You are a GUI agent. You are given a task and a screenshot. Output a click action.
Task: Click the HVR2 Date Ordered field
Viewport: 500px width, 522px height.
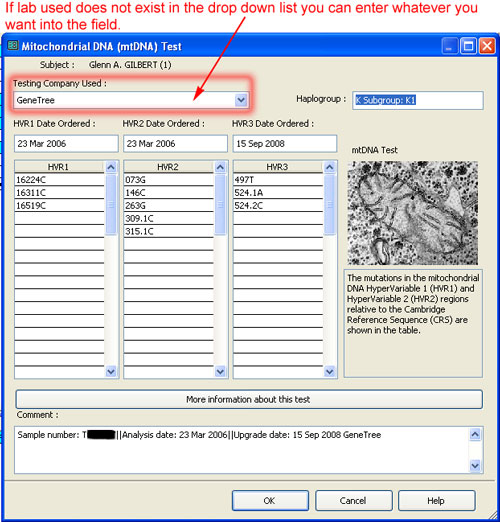(x=175, y=144)
